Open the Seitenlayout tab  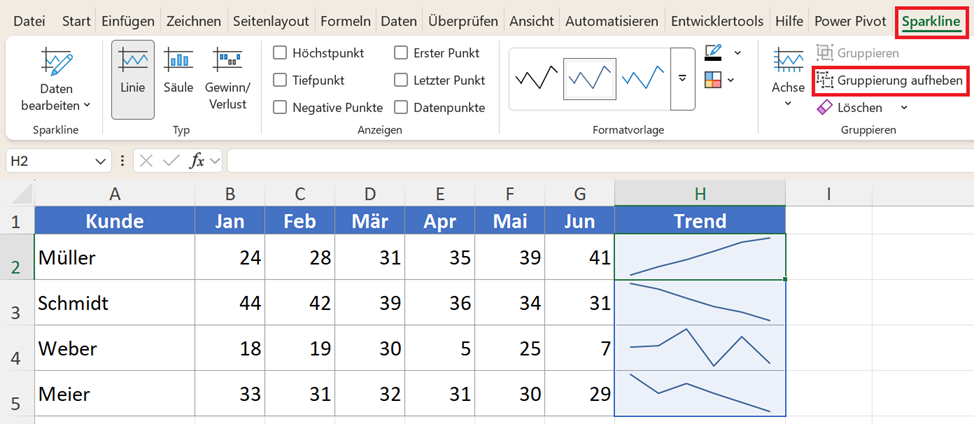271,22
